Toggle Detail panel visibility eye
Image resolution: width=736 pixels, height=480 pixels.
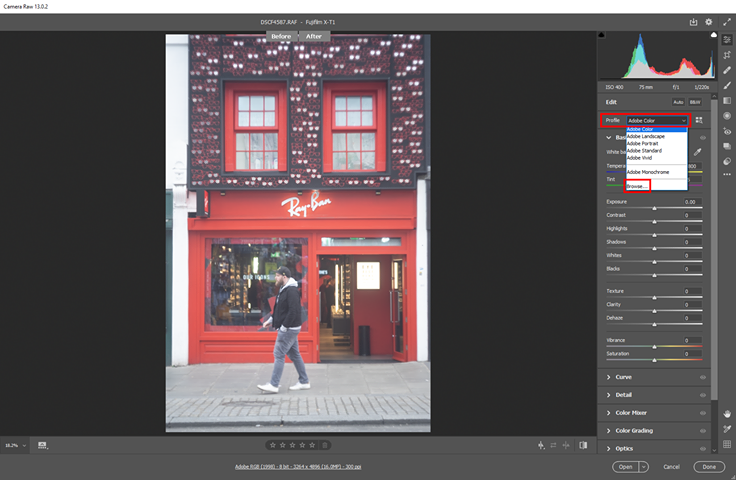pos(703,395)
